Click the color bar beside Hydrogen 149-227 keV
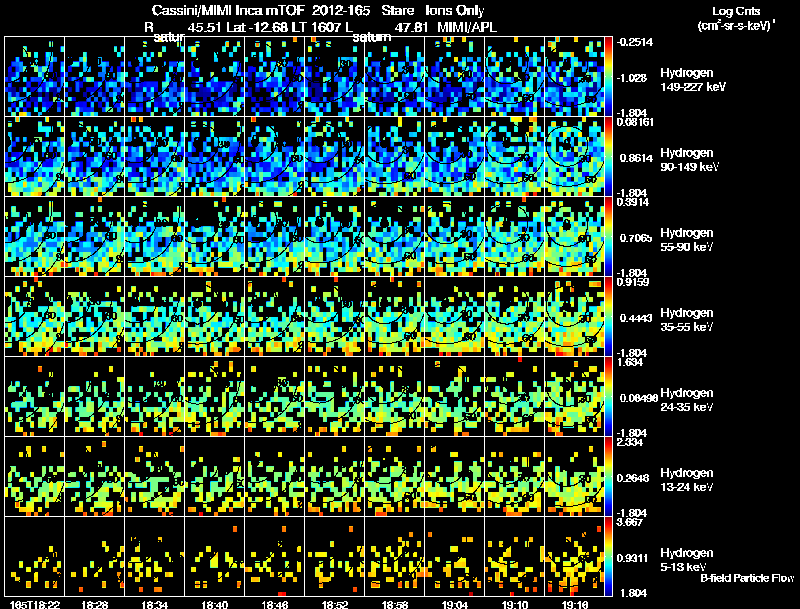The height and width of the screenshot is (609, 800). tap(608, 77)
